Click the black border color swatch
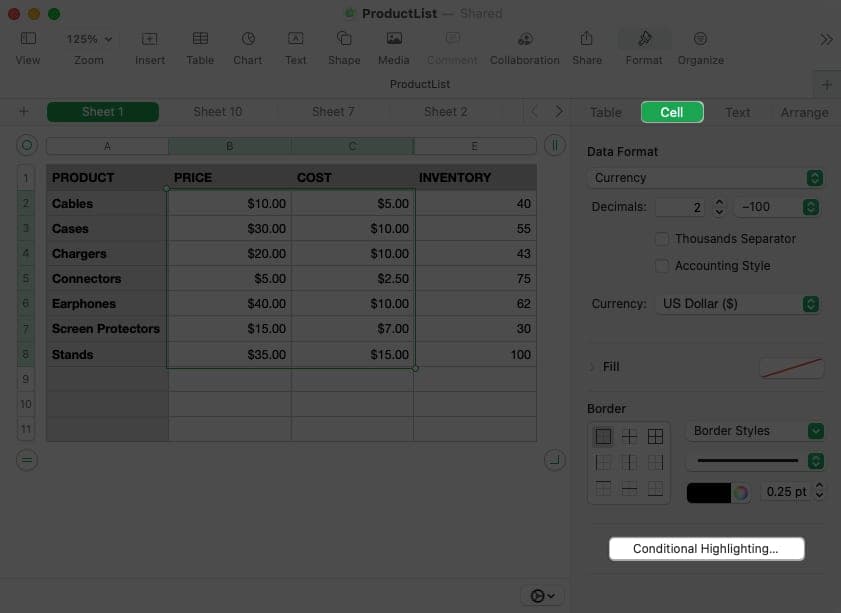 click(709, 492)
